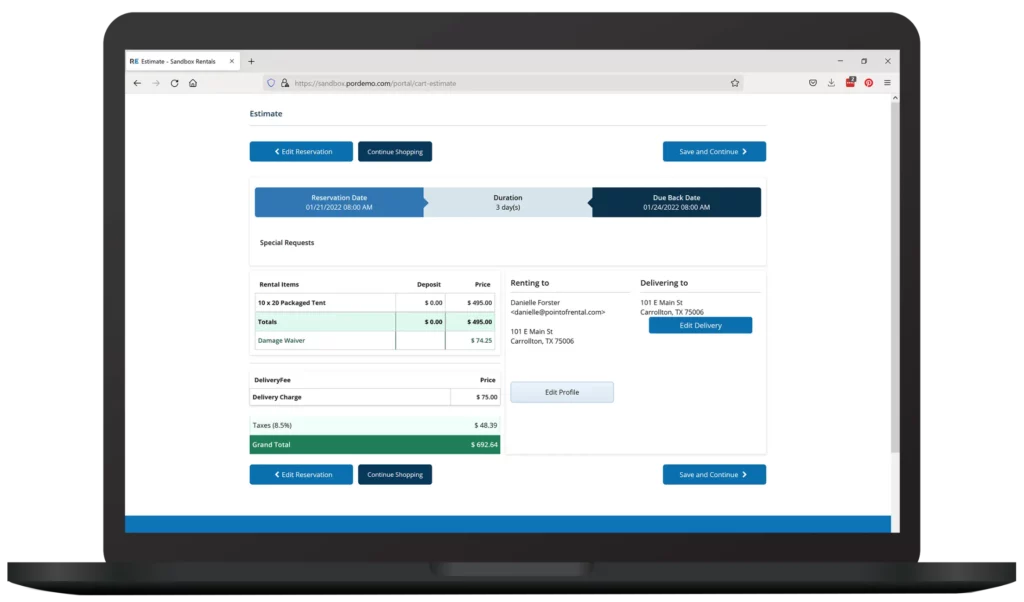Click the Special Requests label

(287, 242)
